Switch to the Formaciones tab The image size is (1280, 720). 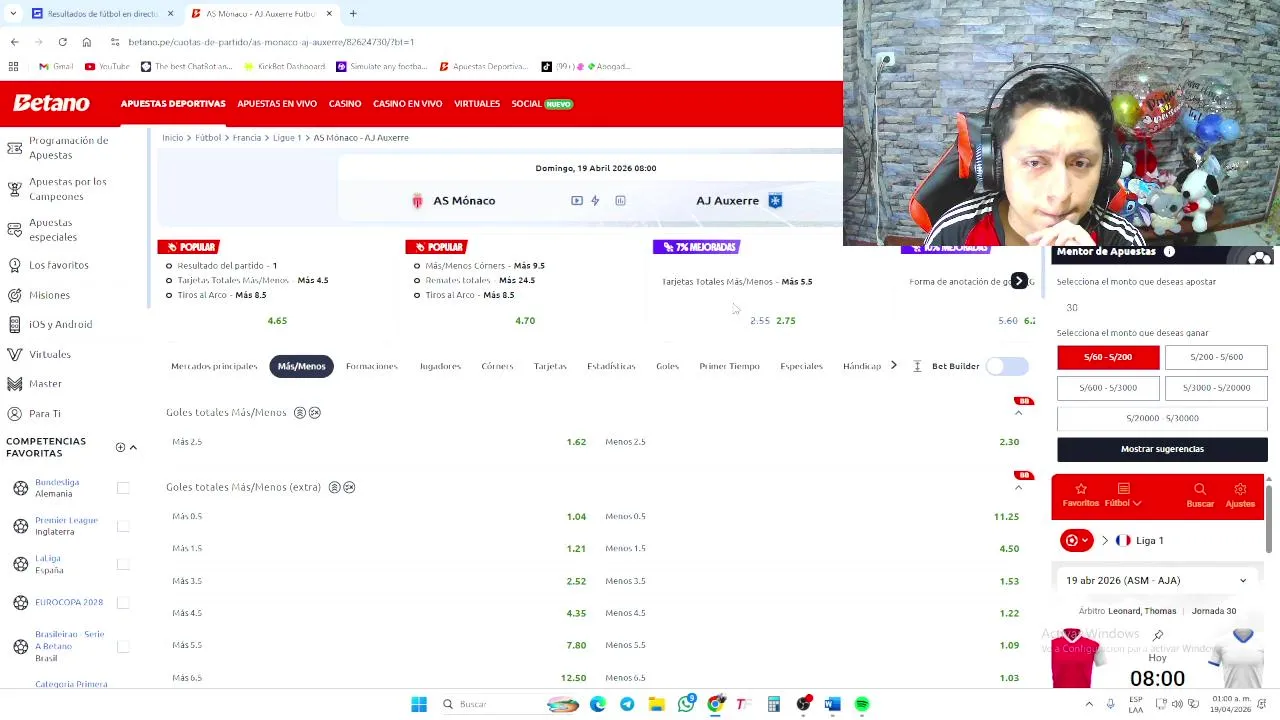click(x=372, y=366)
